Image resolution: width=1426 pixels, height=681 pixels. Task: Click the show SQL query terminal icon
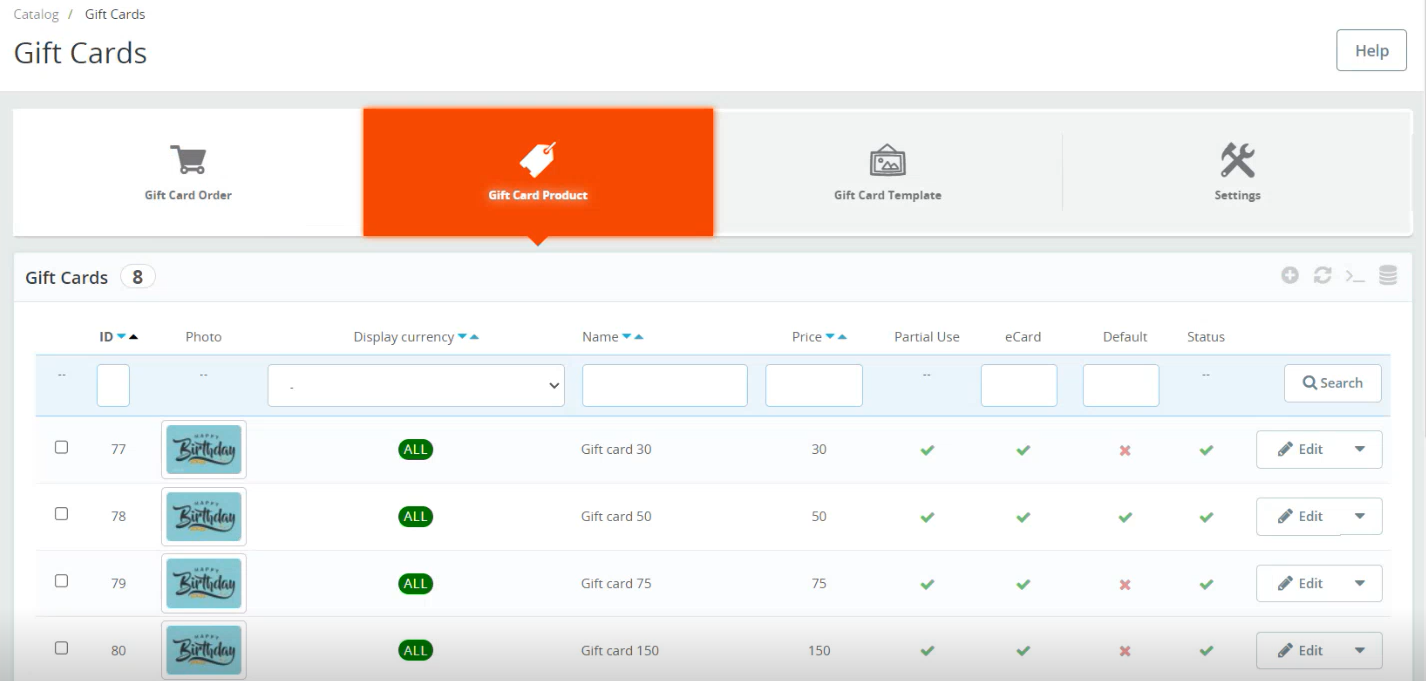(1355, 276)
